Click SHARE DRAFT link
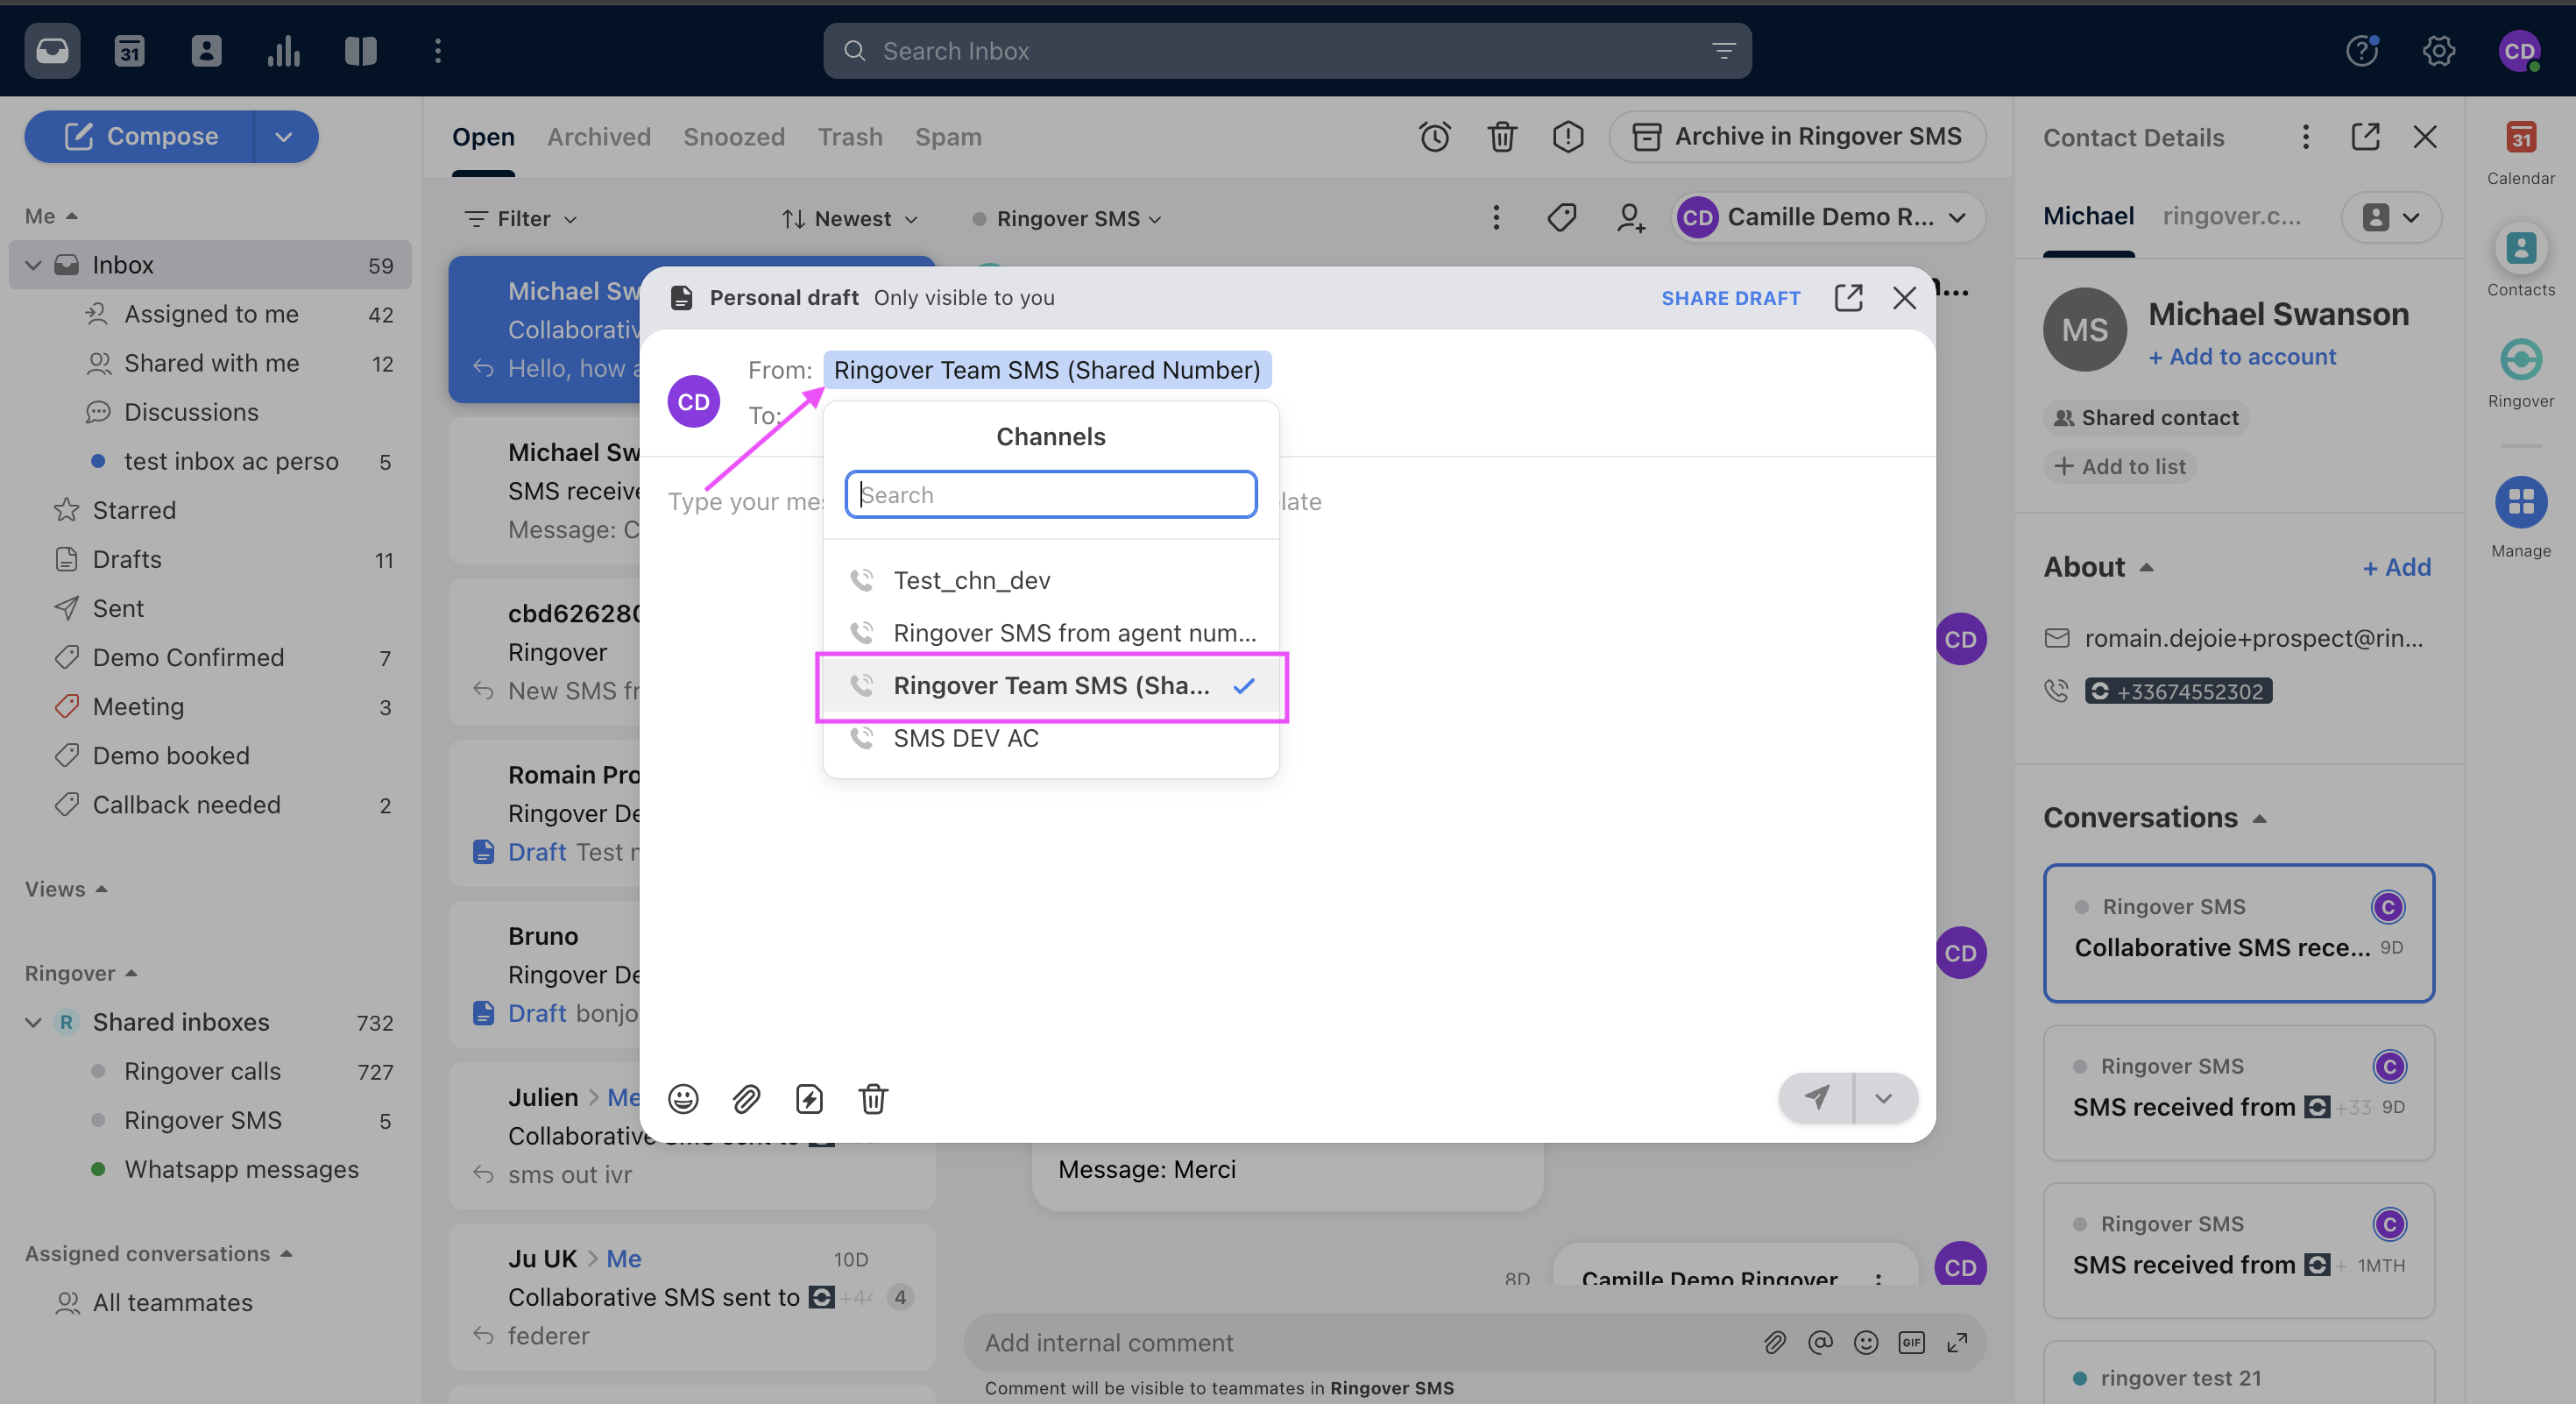The width and height of the screenshot is (2576, 1404). click(x=1730, y=298)
